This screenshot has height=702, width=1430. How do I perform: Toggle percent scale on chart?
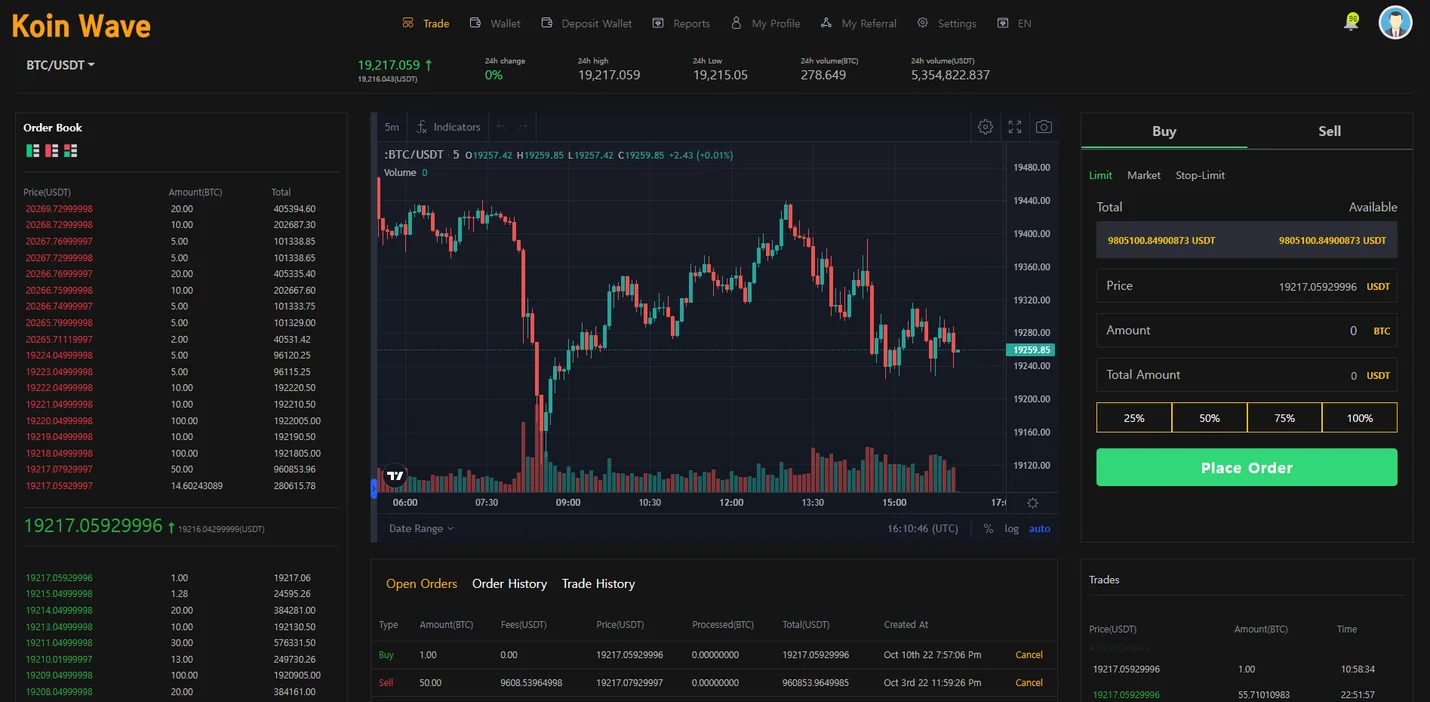[x=988, y=529]
